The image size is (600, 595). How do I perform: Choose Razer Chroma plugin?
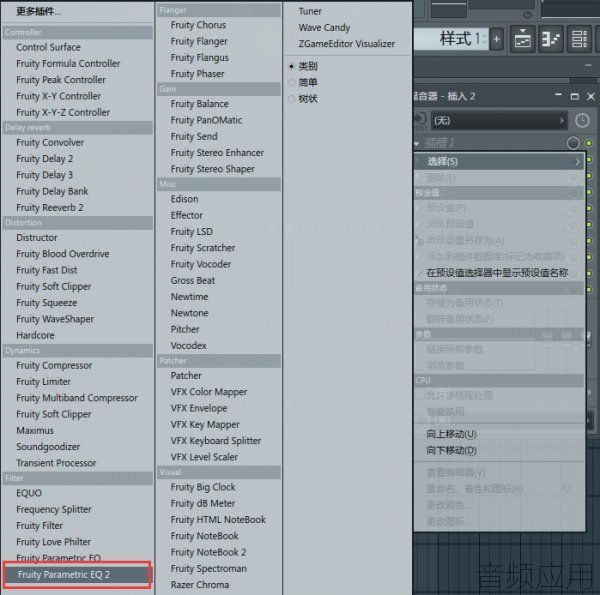[200, 585]
